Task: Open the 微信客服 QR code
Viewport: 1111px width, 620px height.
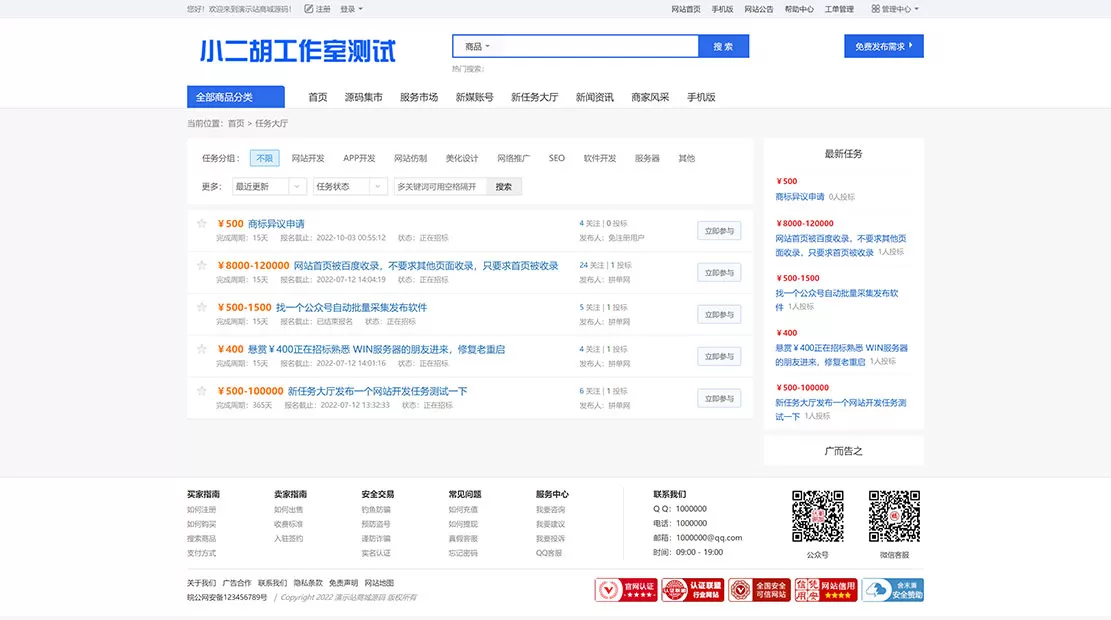Action: tap(894, 517)
